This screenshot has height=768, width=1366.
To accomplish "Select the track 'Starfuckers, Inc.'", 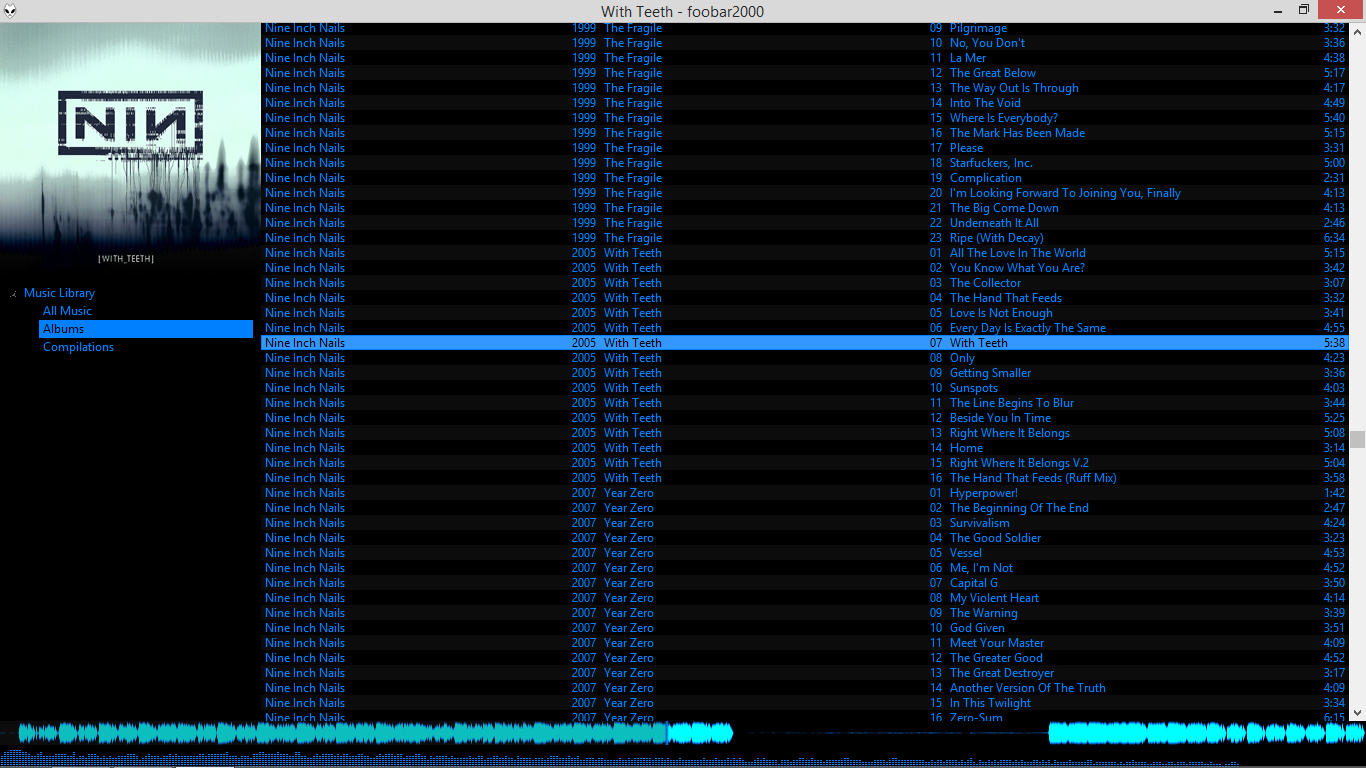I will (x=990, y=163).
